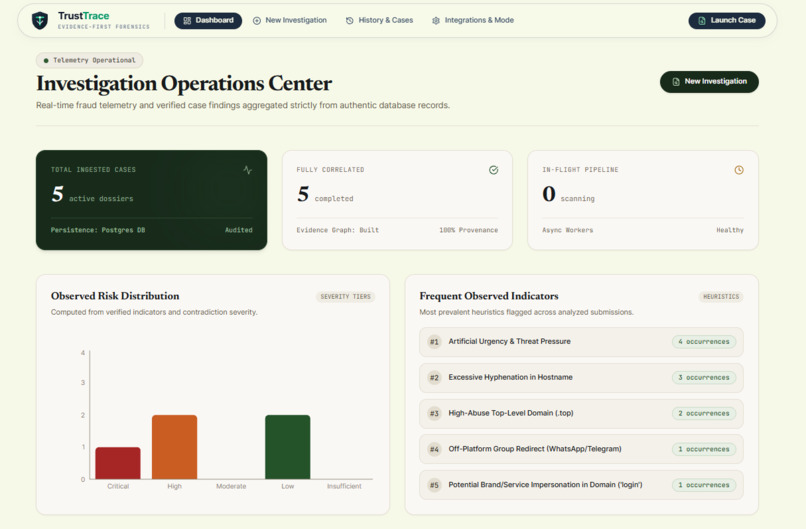Open the Dashboard tab

point(208,21)
